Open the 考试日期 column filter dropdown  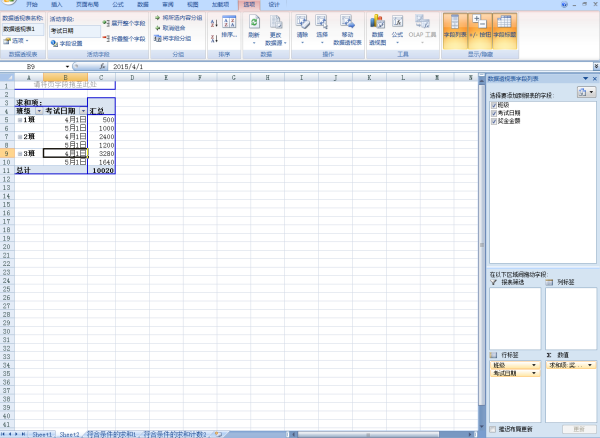[82, 111]
